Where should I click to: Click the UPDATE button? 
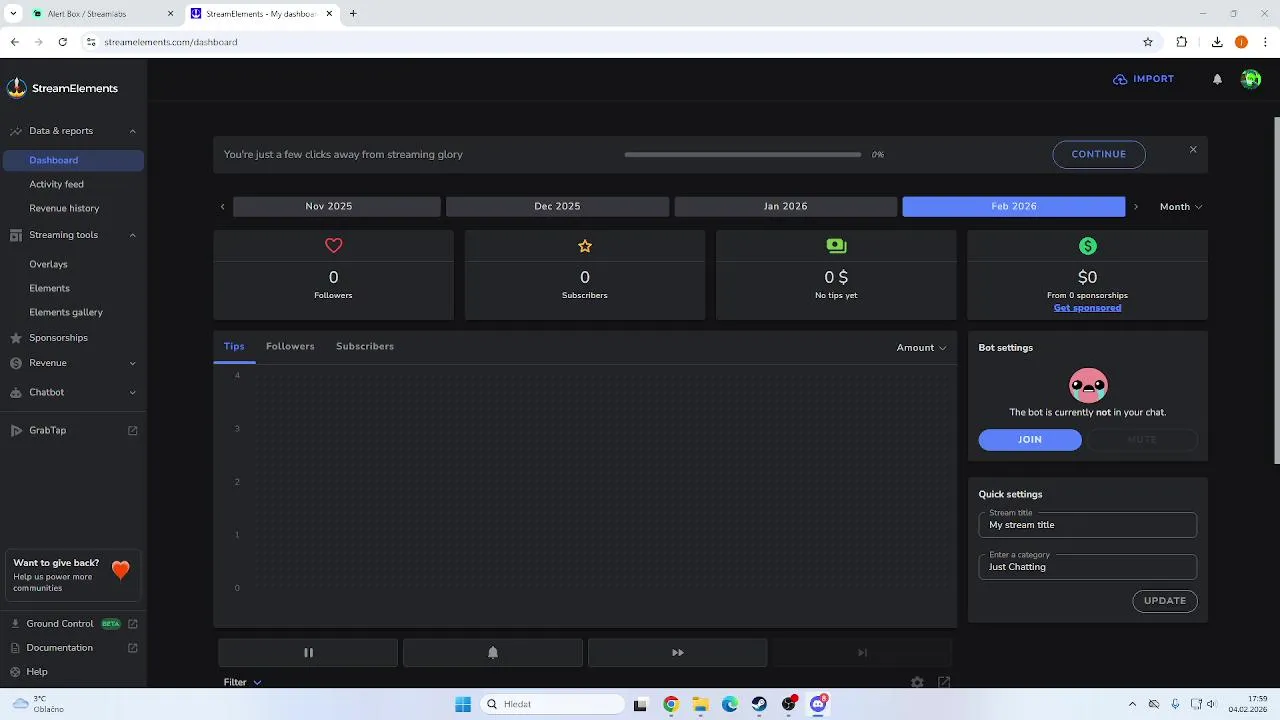pyautogui.click(x=1165, y=601)
